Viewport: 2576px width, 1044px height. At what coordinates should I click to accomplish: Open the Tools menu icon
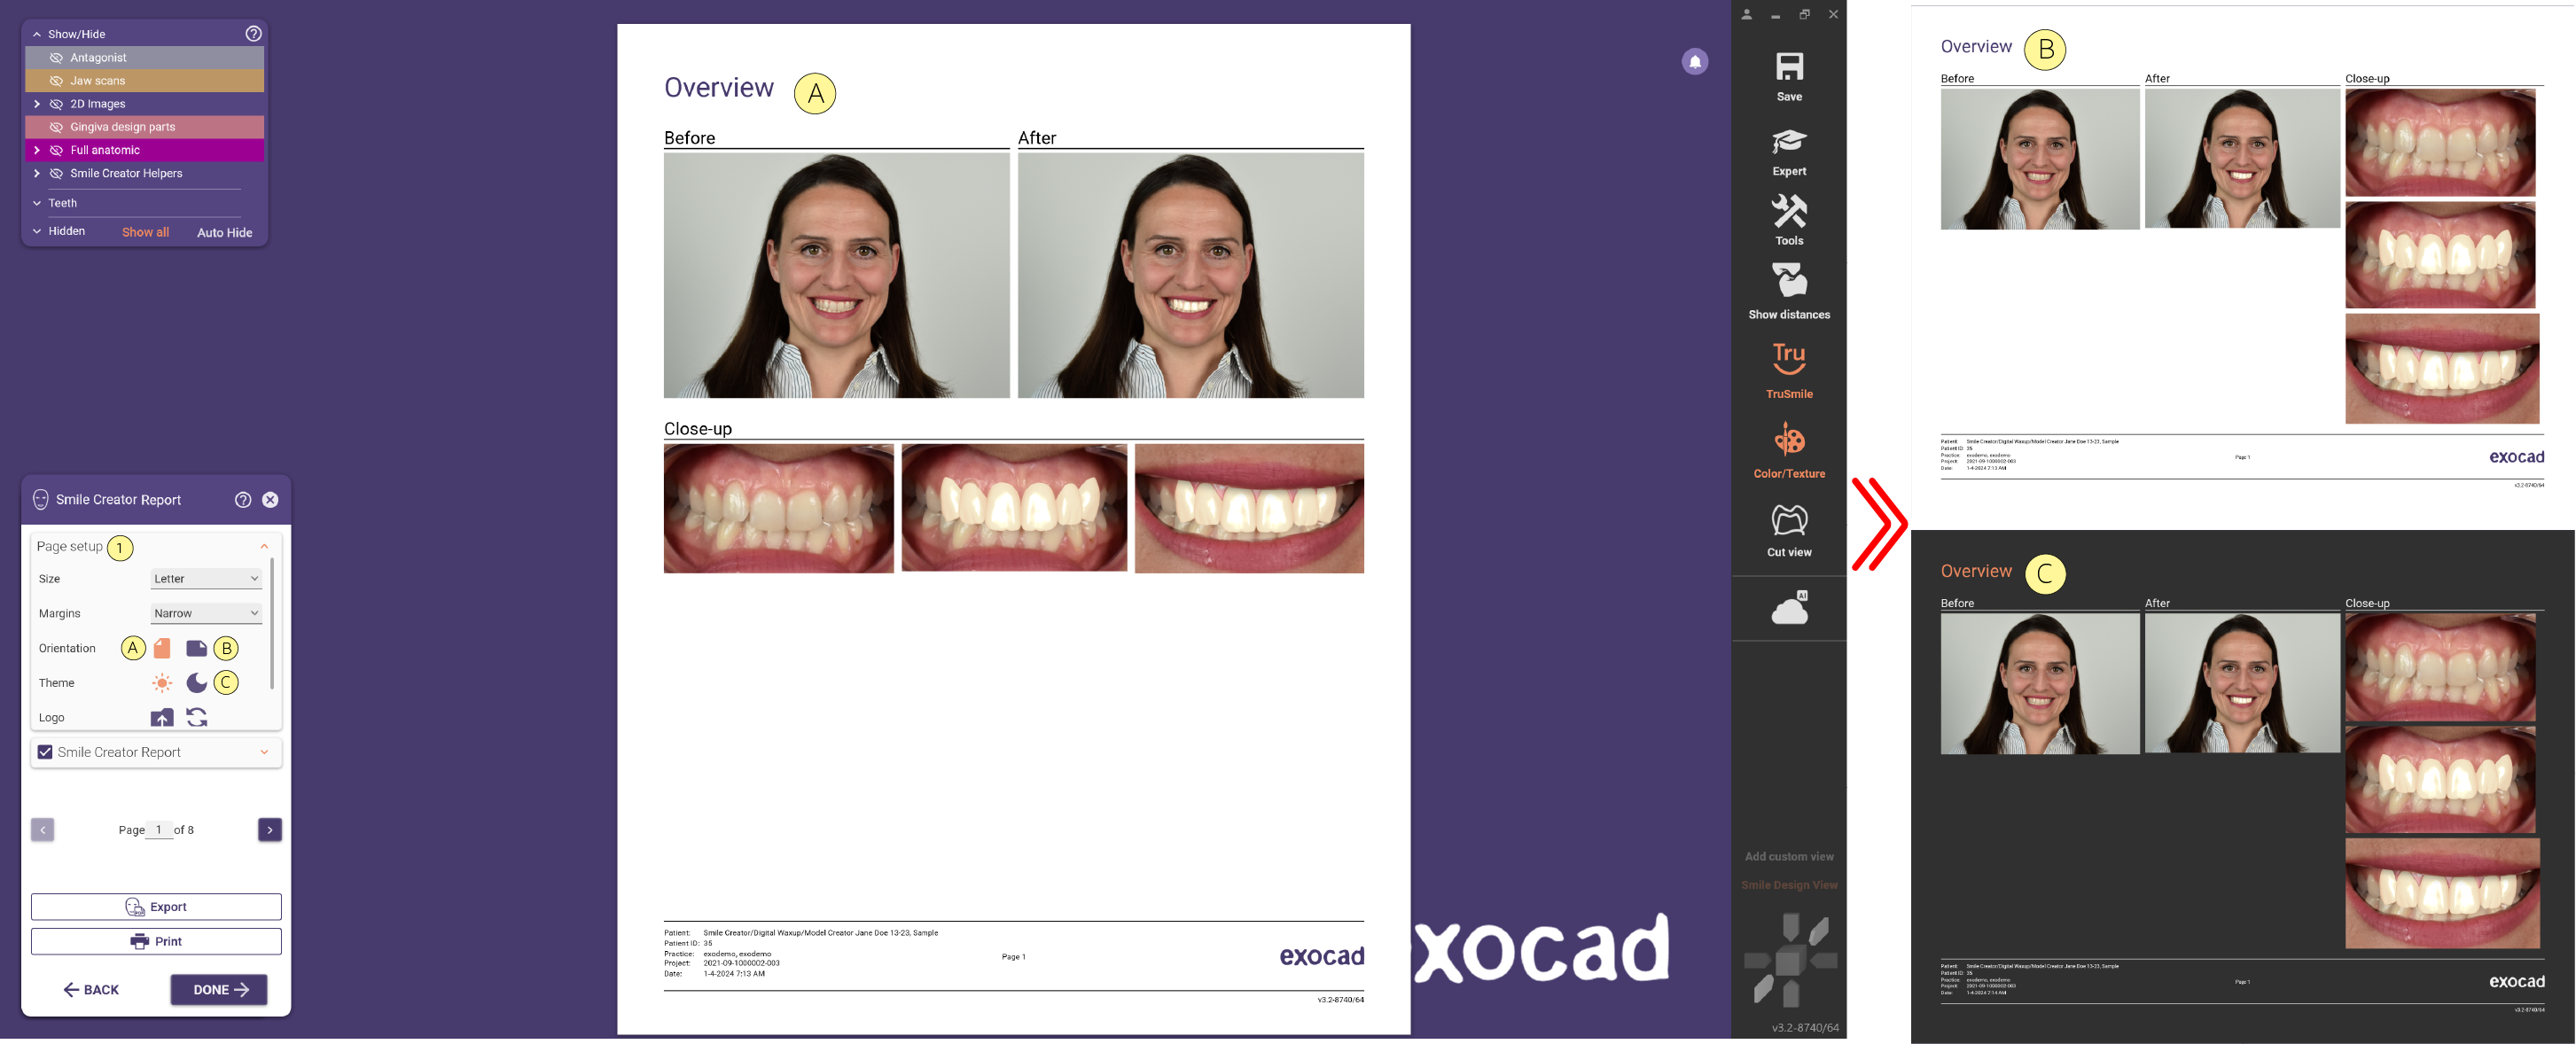coord(1788,211)
